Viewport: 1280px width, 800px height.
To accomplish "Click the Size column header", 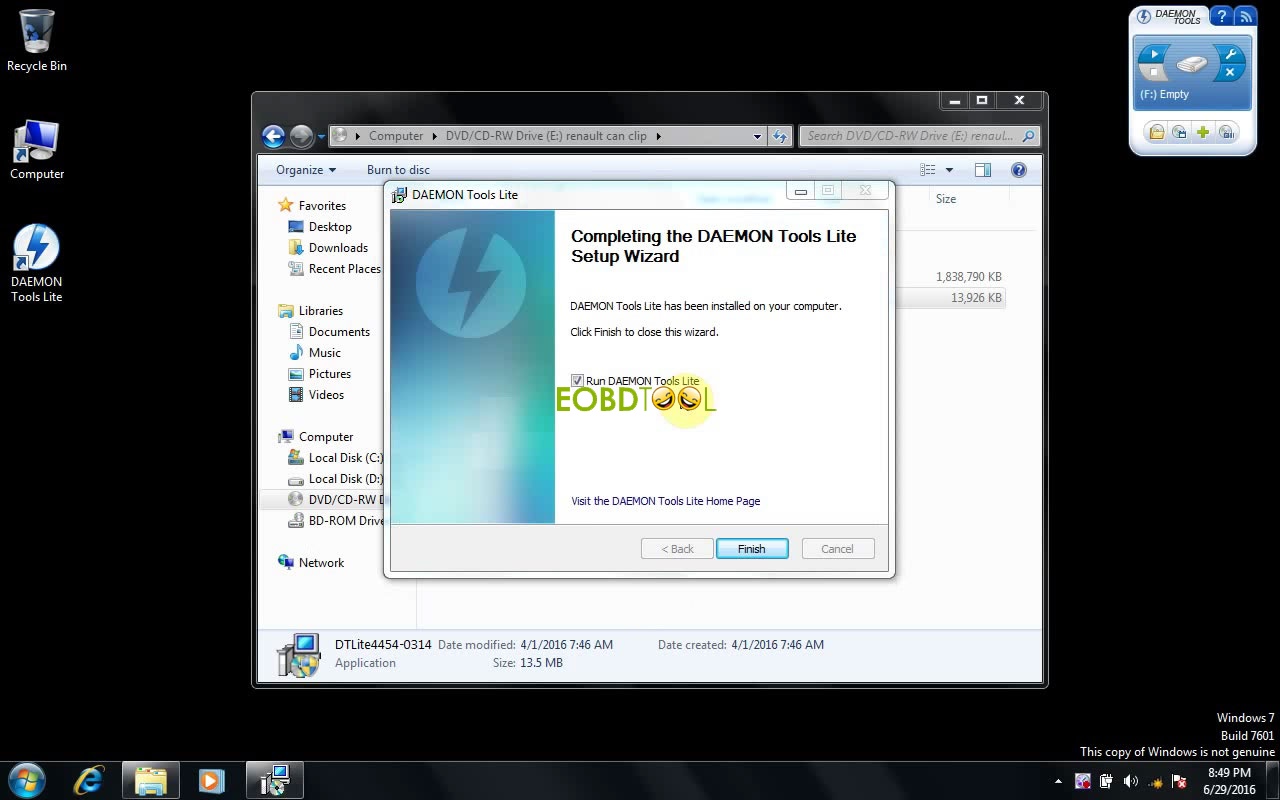I will click(x=946, y=199).
